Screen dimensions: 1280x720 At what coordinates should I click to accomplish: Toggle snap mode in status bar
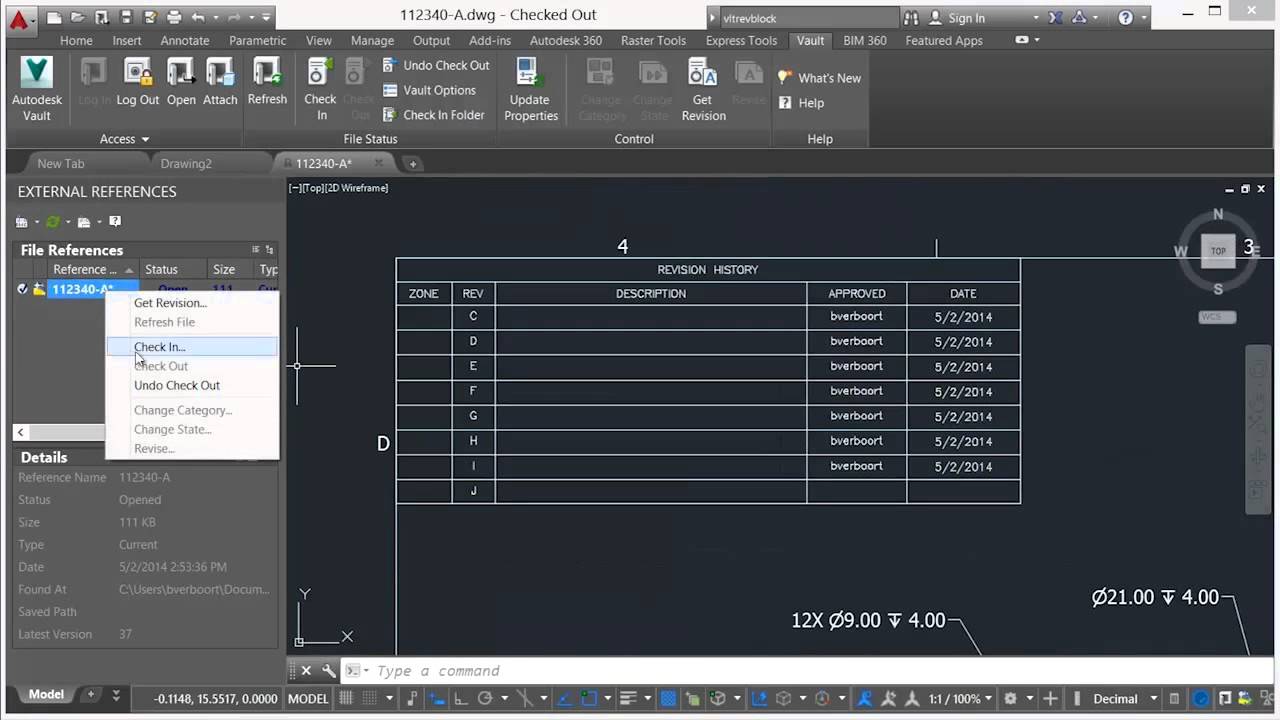click(369, 698)
